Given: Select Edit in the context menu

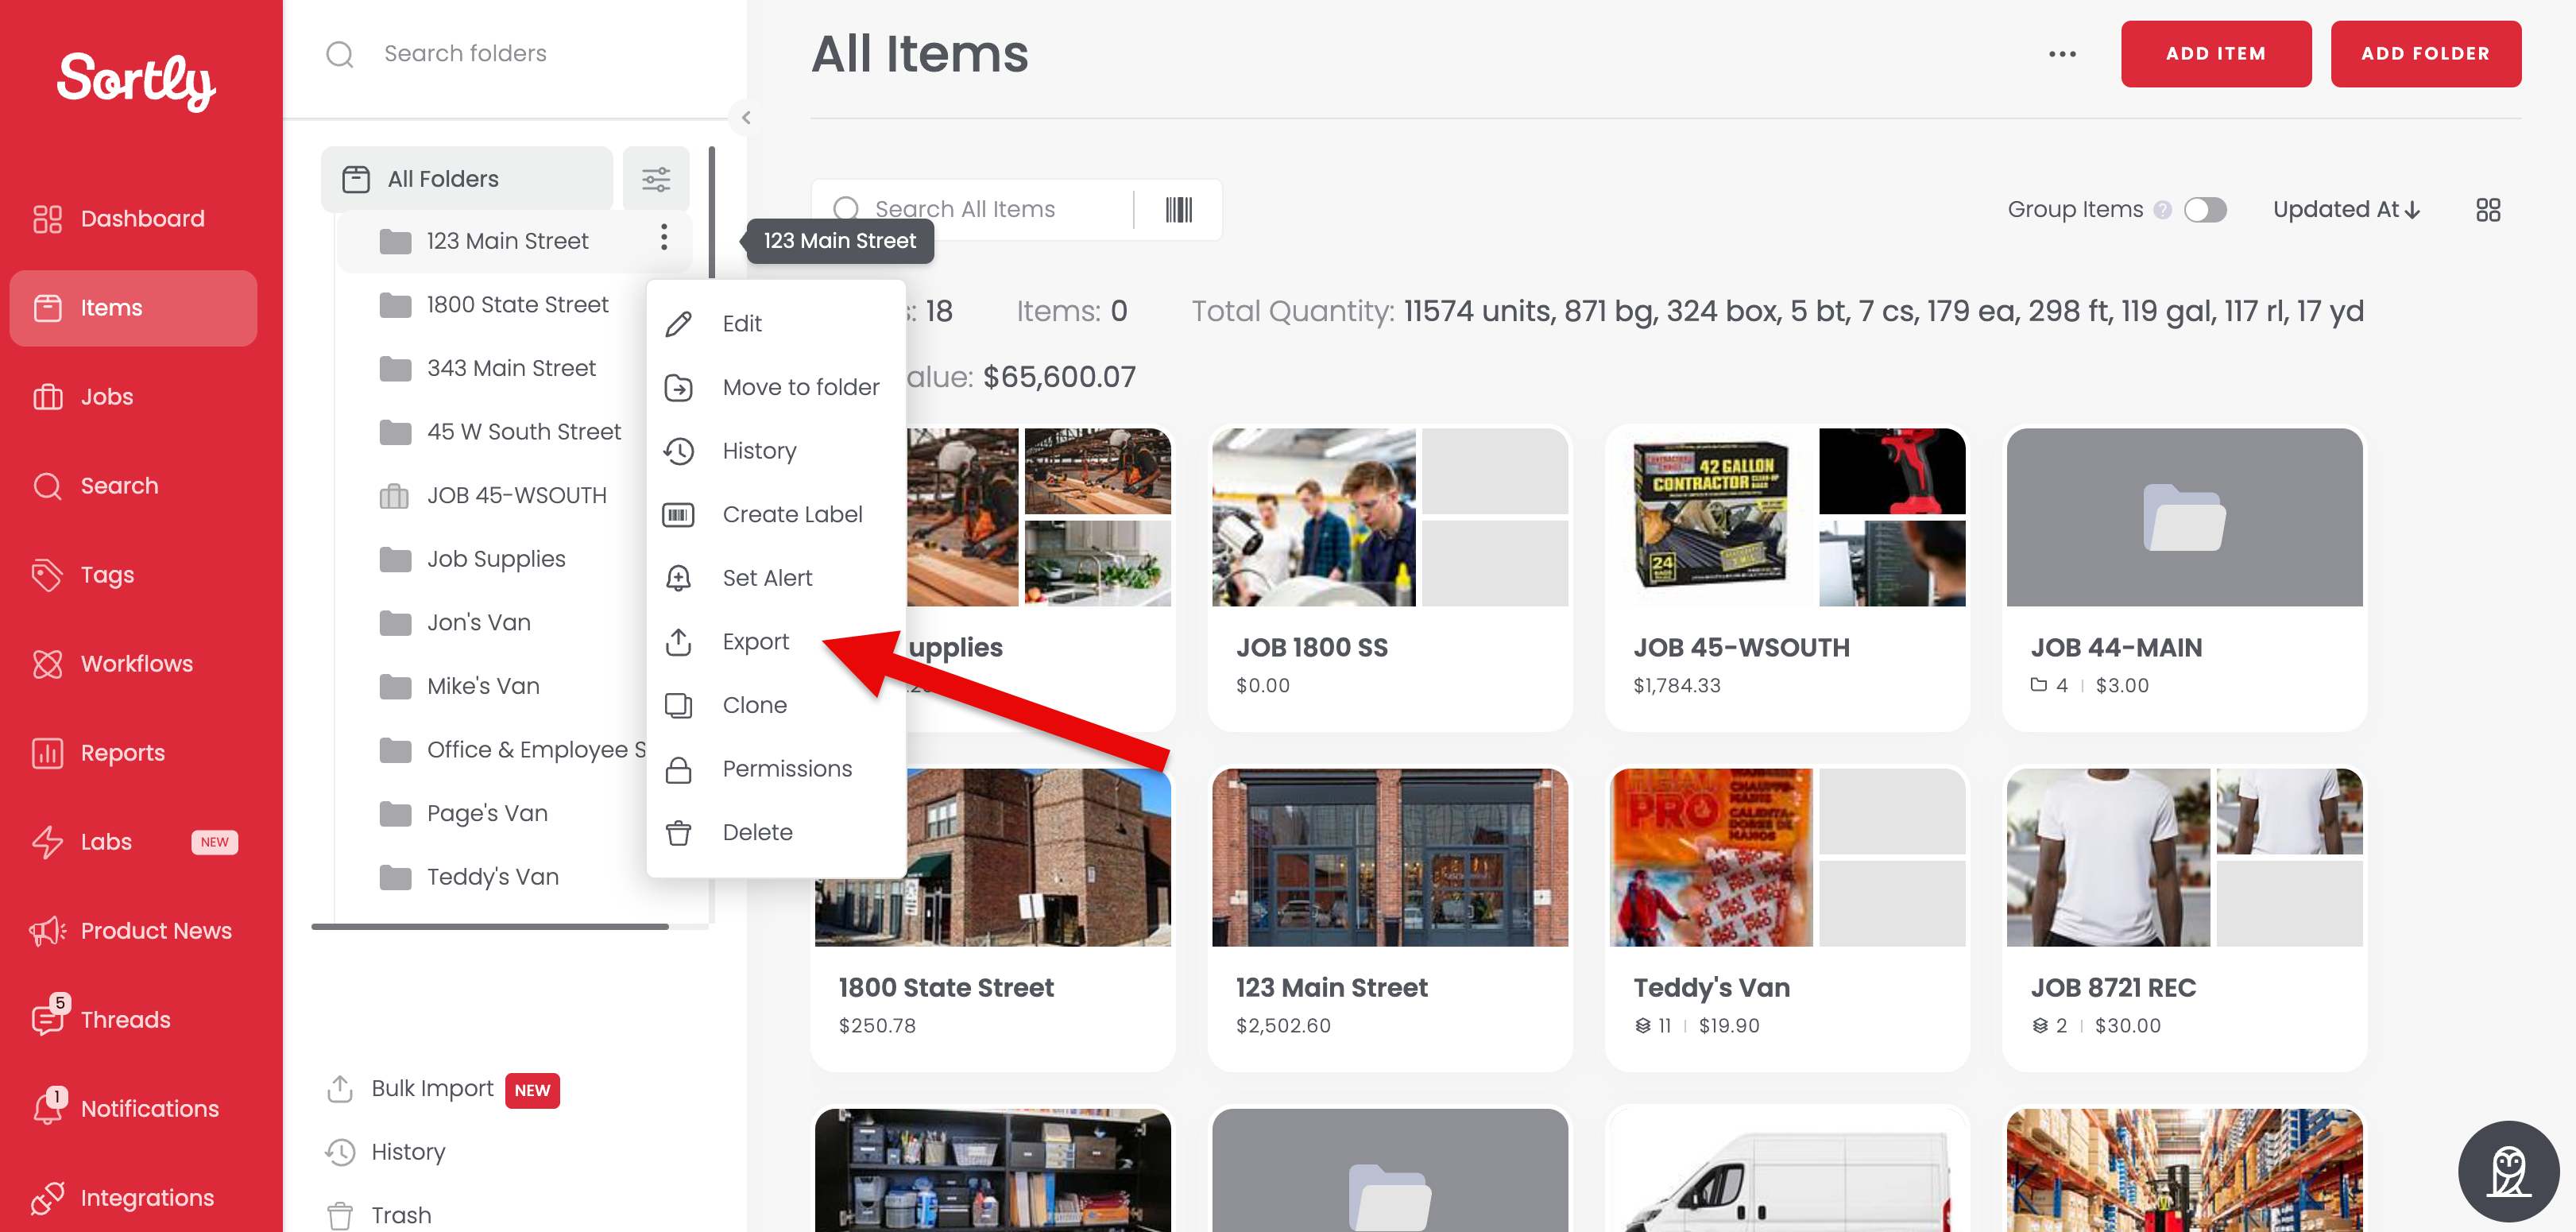Looking at the screenshot, I should (775, 323).
